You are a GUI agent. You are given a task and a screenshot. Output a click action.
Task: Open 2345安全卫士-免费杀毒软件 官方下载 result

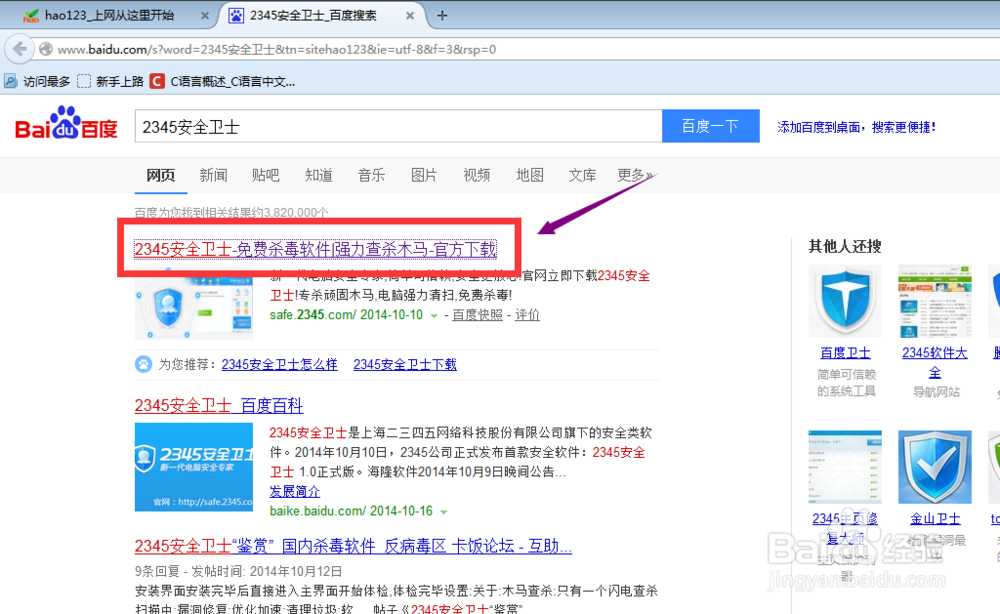tap(315, 249)
